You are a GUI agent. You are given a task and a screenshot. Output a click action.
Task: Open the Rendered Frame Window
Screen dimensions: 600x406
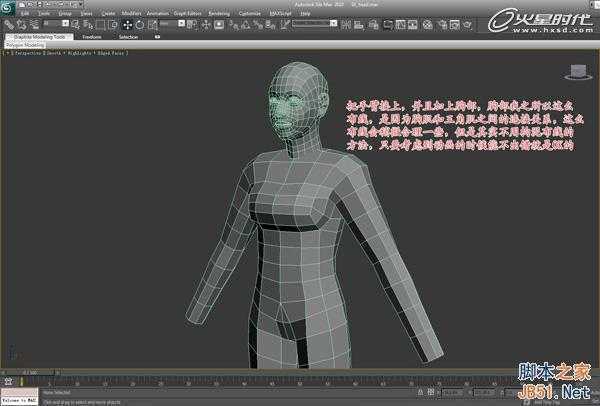[x=455, y=25]
